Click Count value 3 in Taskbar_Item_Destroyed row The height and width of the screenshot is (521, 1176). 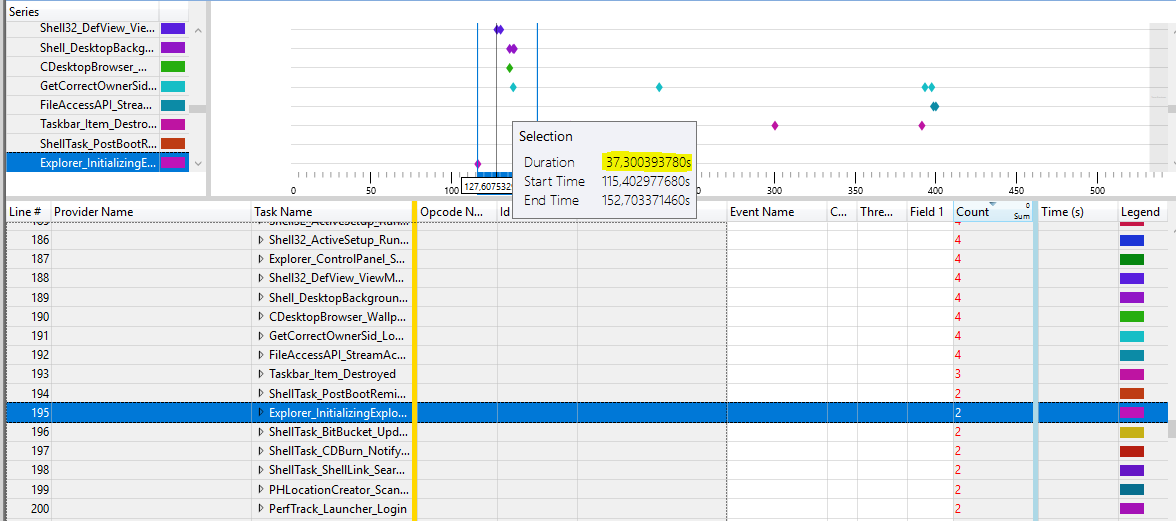[x=958, y=373]
